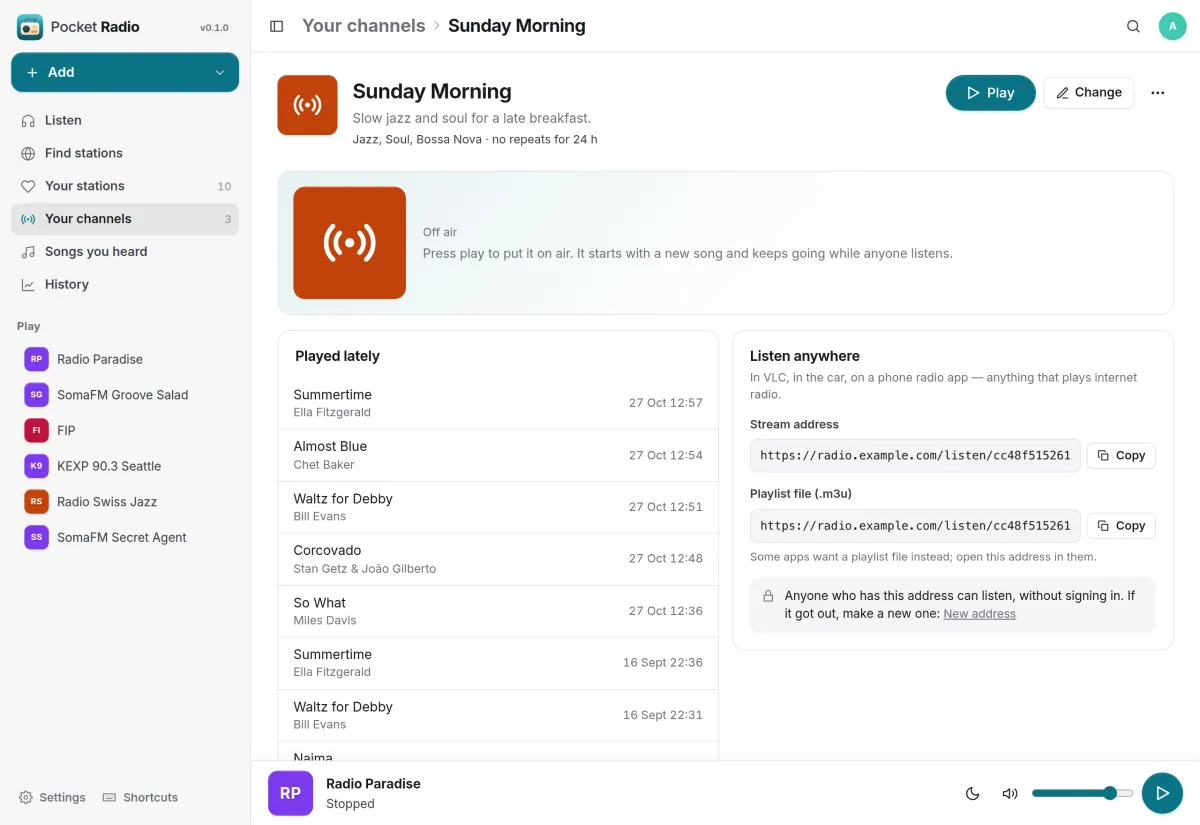Open Your stations list
1200x825 pixels.
125,186
